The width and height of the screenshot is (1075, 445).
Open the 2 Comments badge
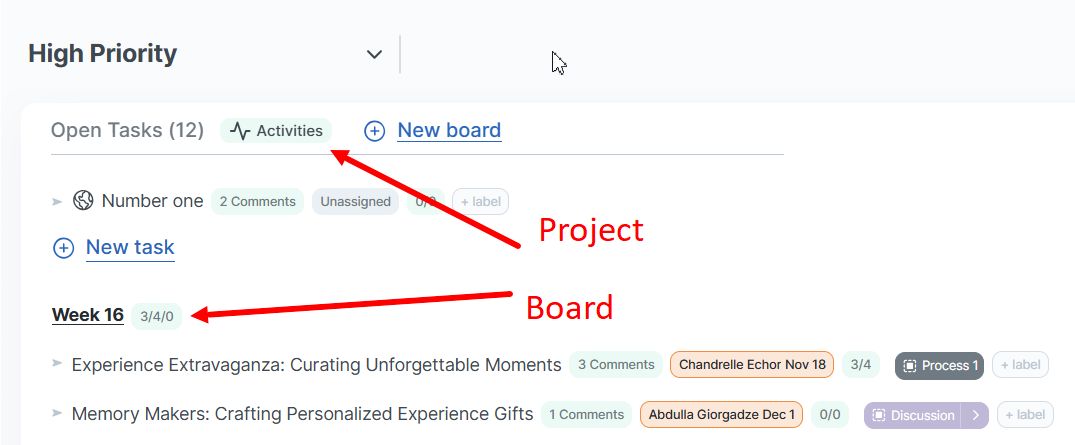click(x=257, y=201)
